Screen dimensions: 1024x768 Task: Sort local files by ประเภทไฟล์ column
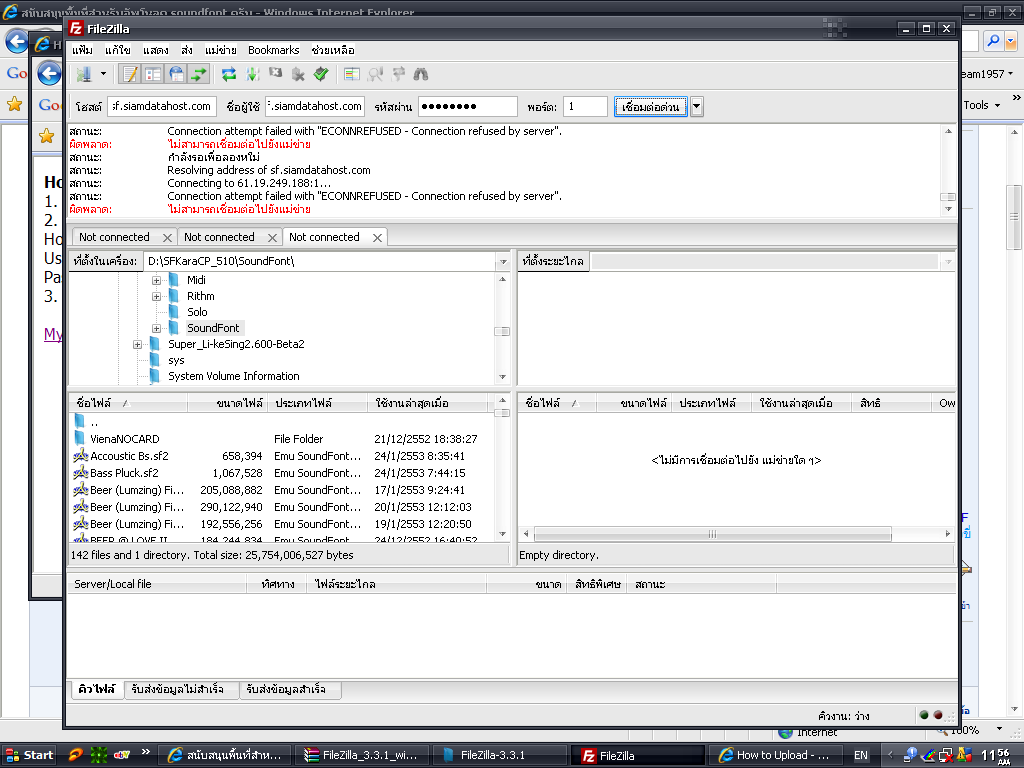click(317, 403)
